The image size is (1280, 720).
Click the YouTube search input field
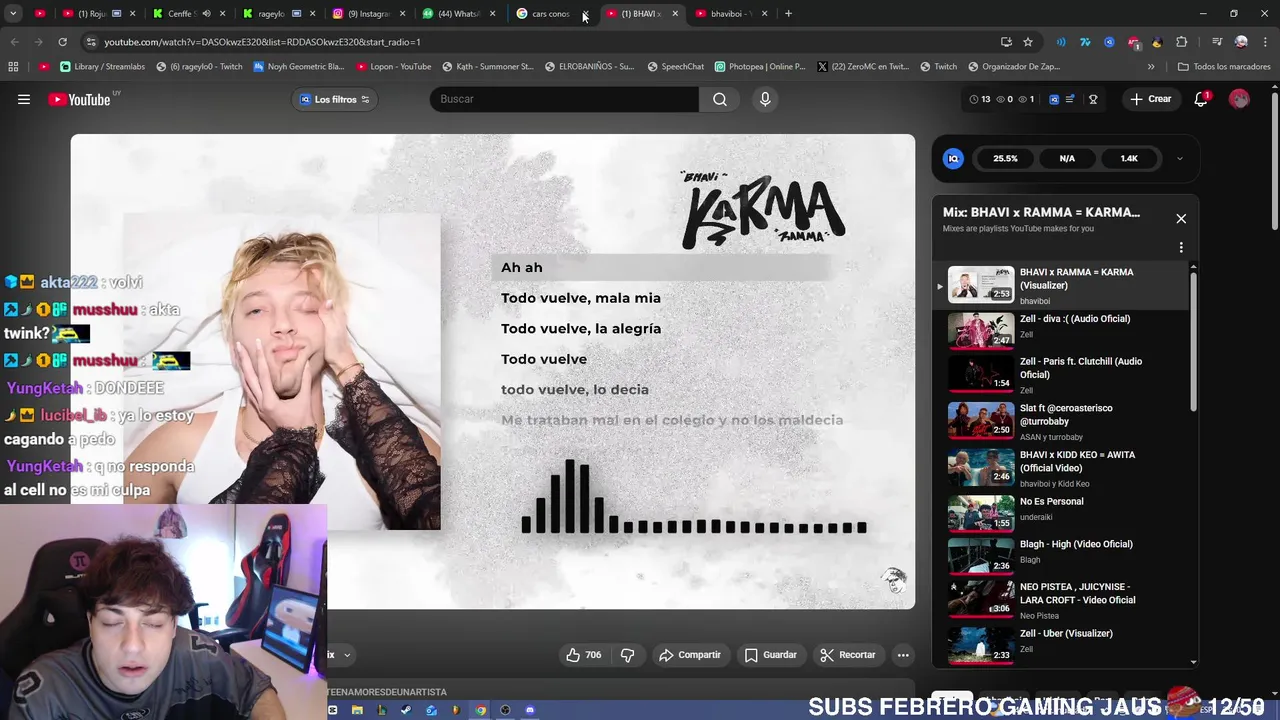click(x=564, y=99)
